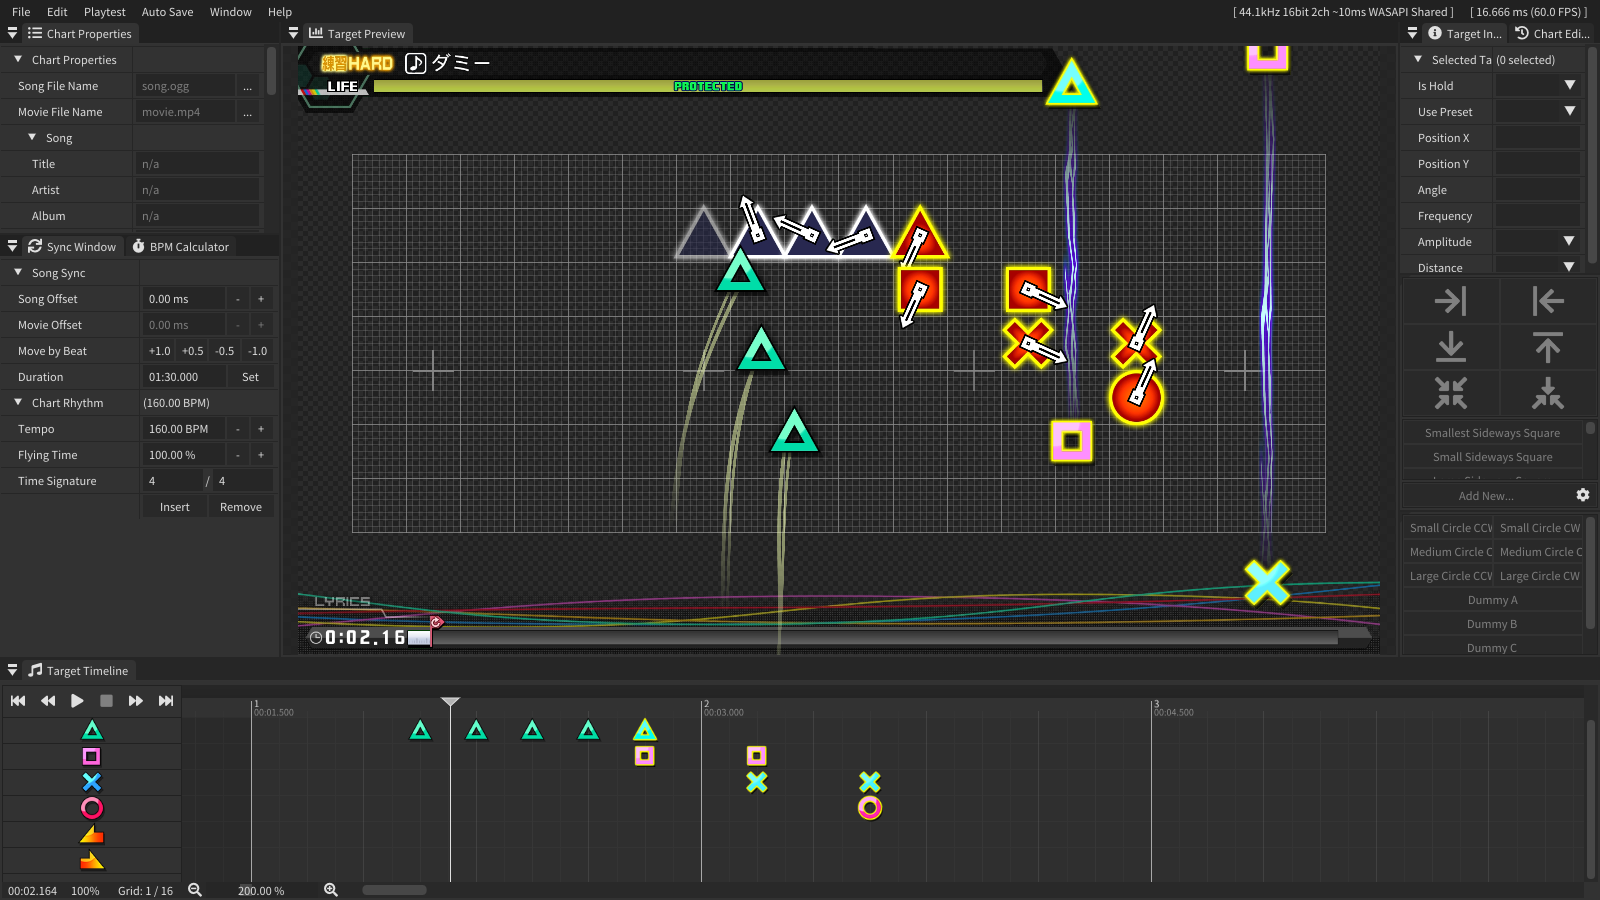
Task: Select the Slide Left row icon in timeline
Action: click(92, 834)
